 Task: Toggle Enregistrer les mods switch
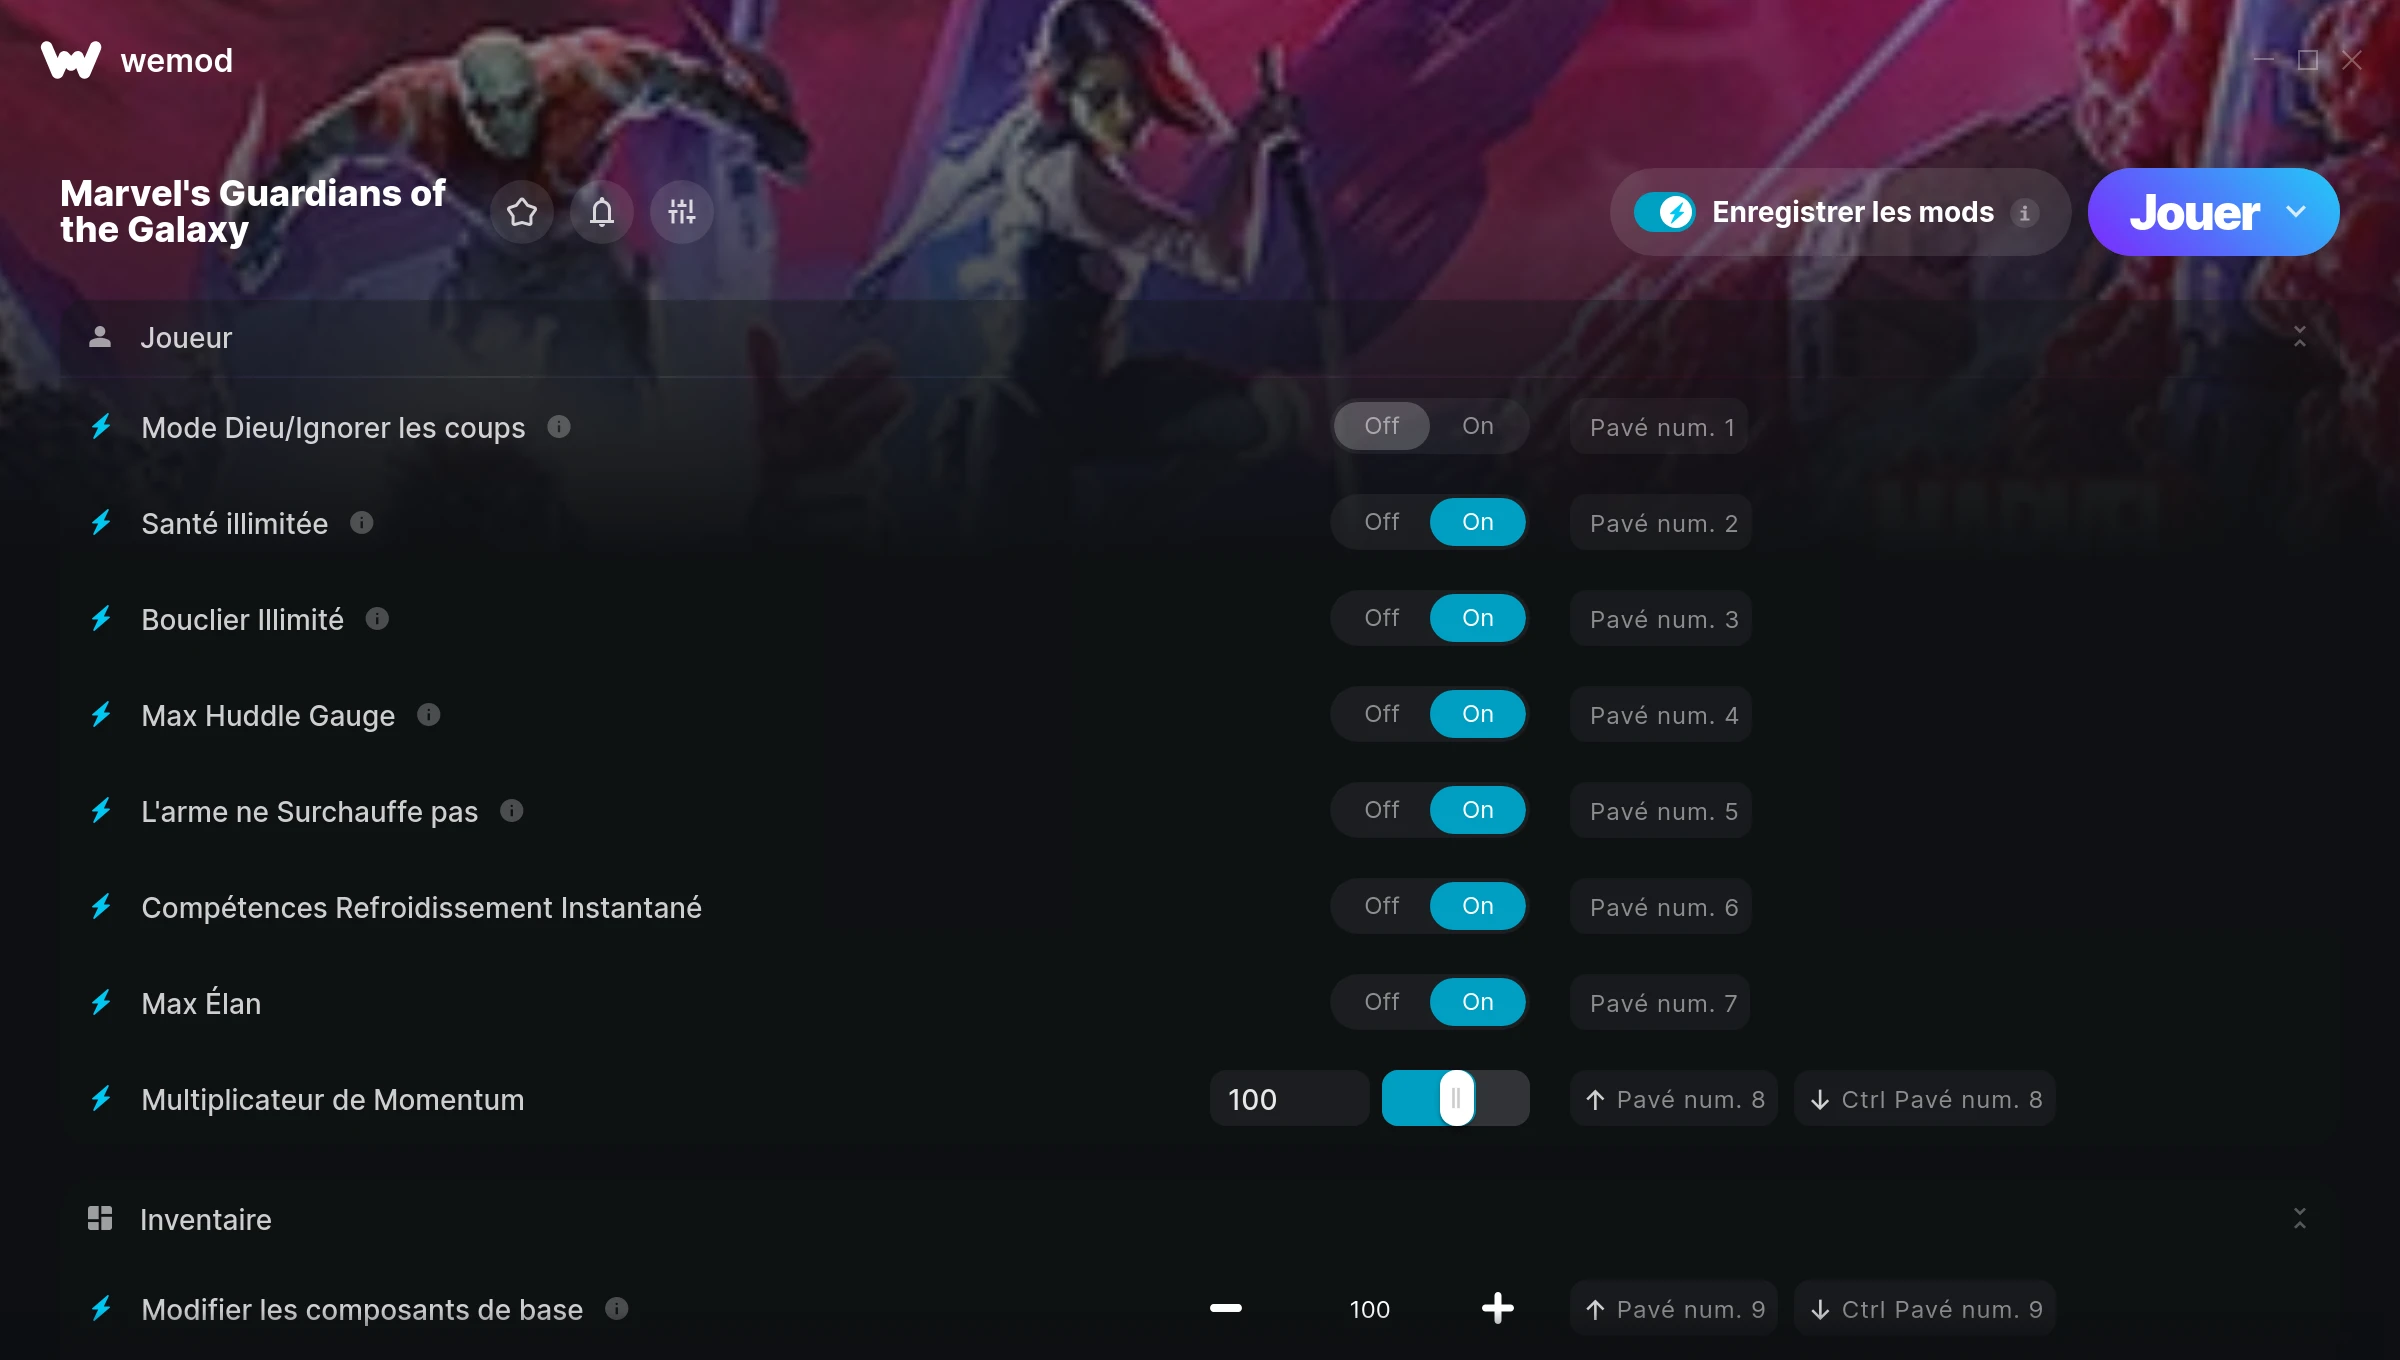(x=1665, y=212)
